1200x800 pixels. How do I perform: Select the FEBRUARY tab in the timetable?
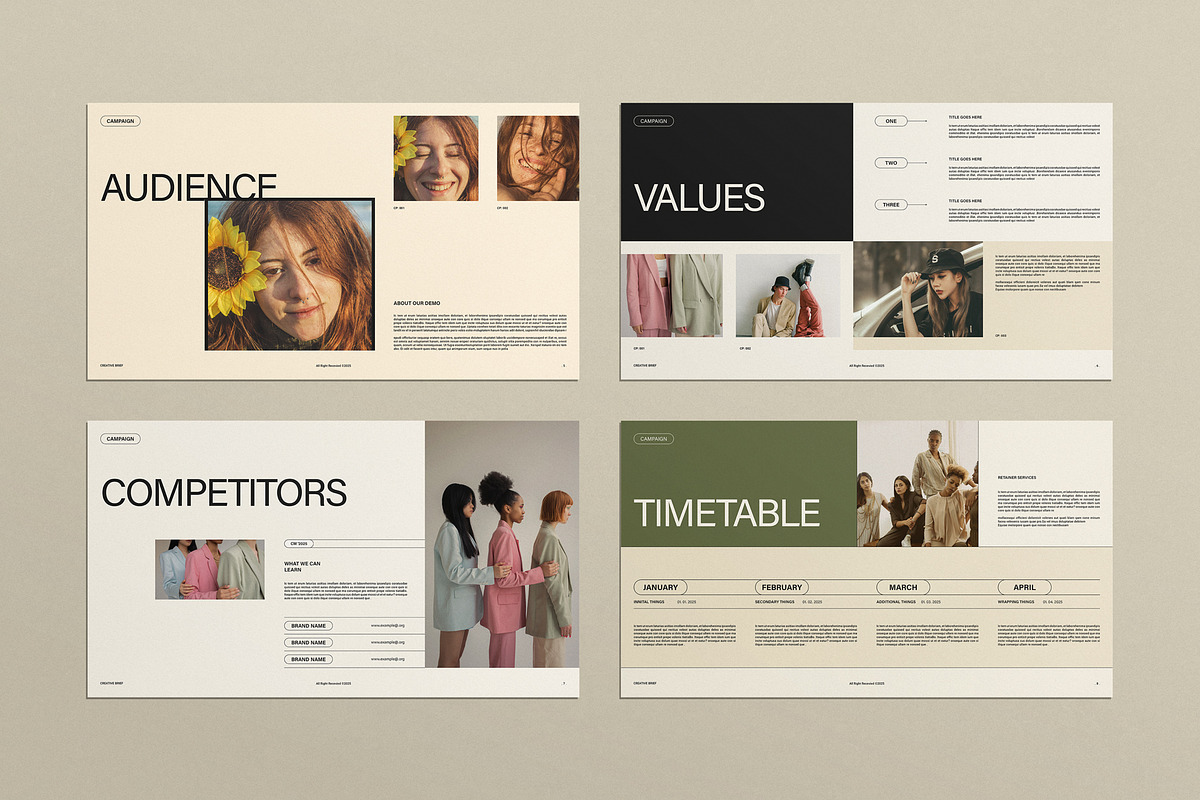[x=783, y=587]
